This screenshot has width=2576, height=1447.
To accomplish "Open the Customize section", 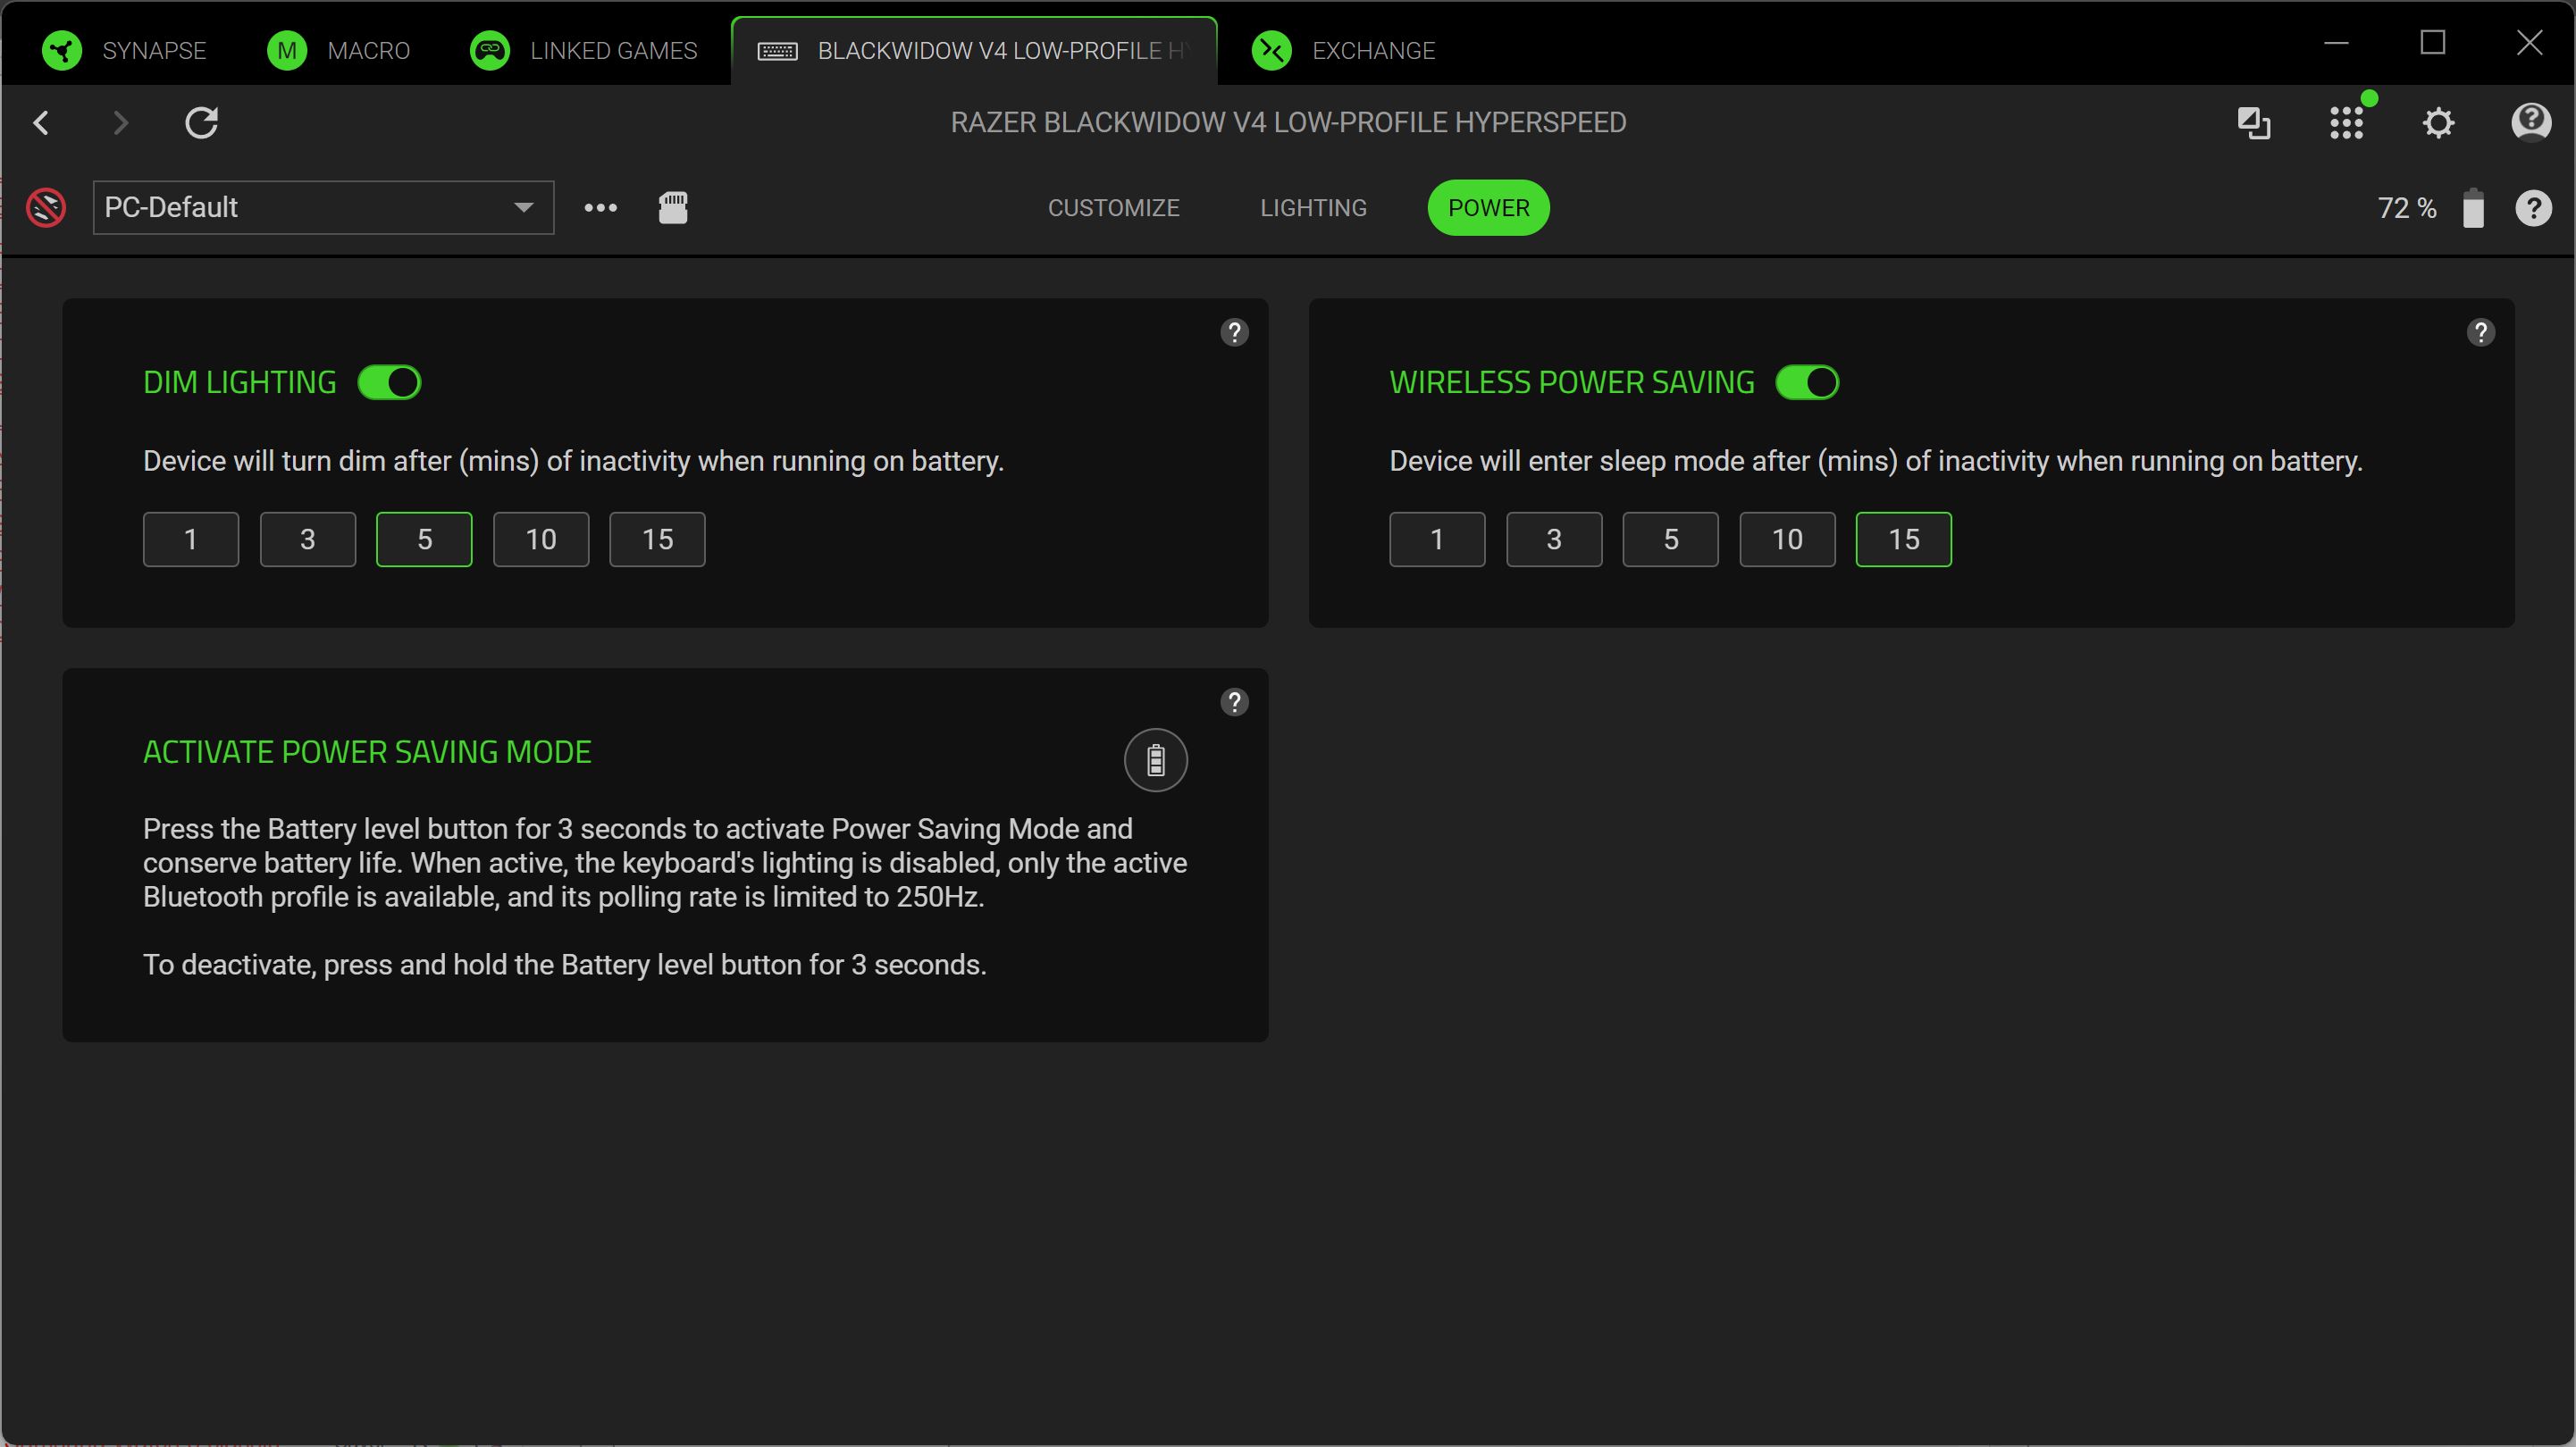I will pos(1114,208).
